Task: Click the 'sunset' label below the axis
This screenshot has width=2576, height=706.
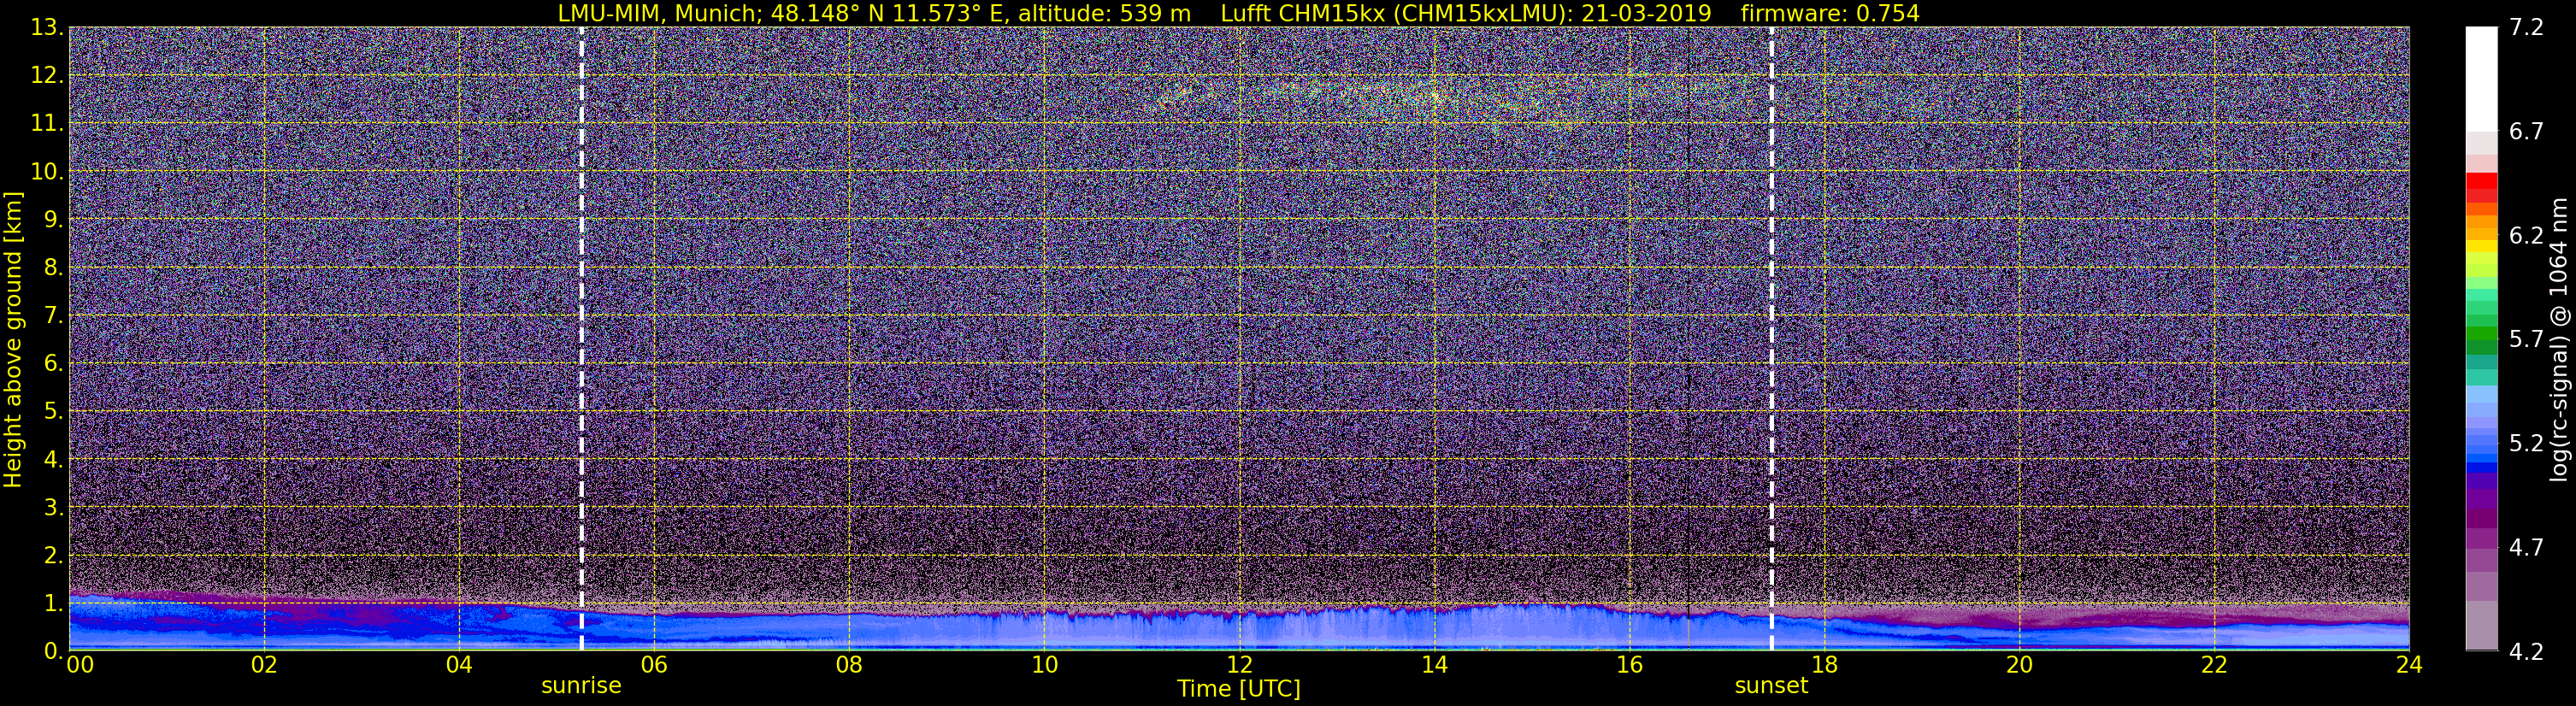Action: click(x=1771, y=686)
